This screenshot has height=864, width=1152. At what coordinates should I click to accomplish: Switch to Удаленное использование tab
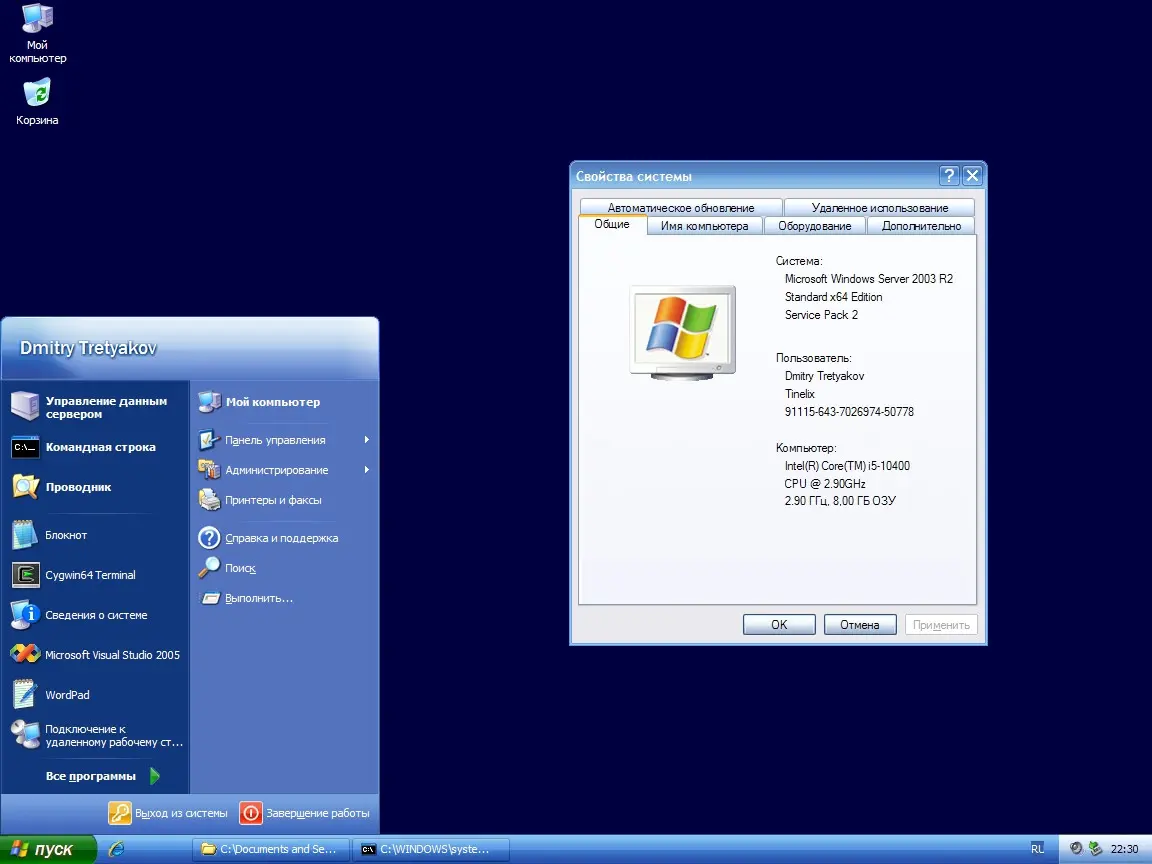pos(879,207)
